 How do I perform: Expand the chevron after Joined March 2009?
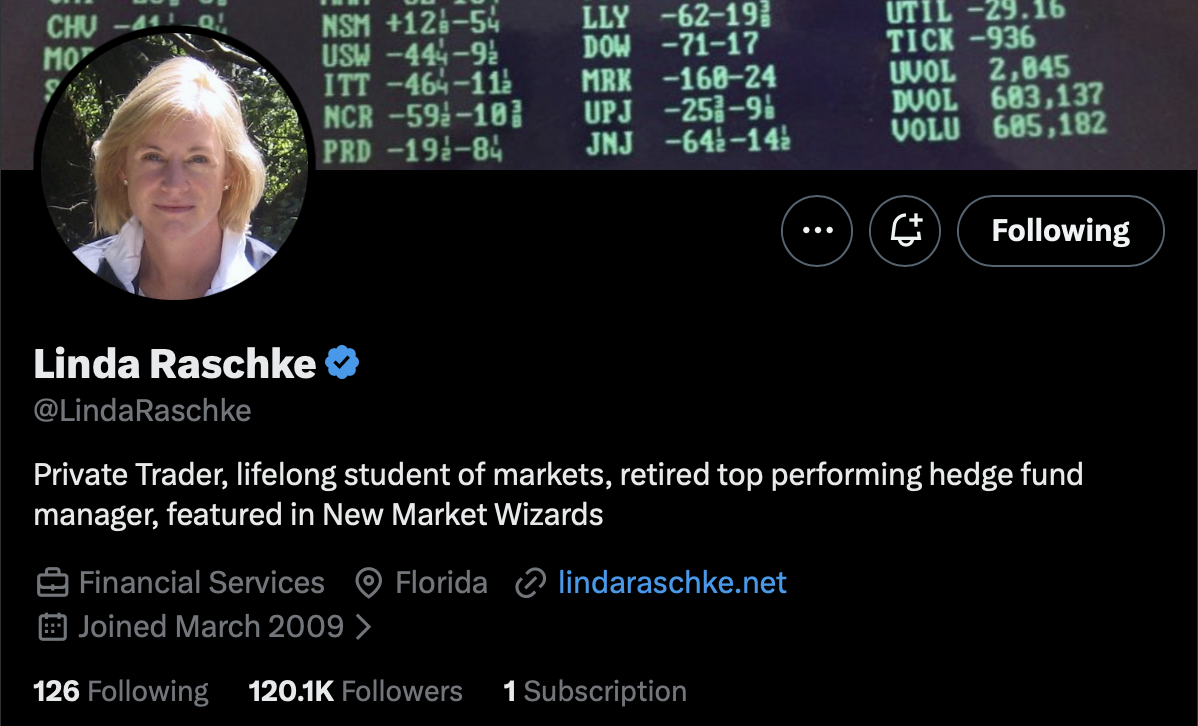click(x=364, y=627)
